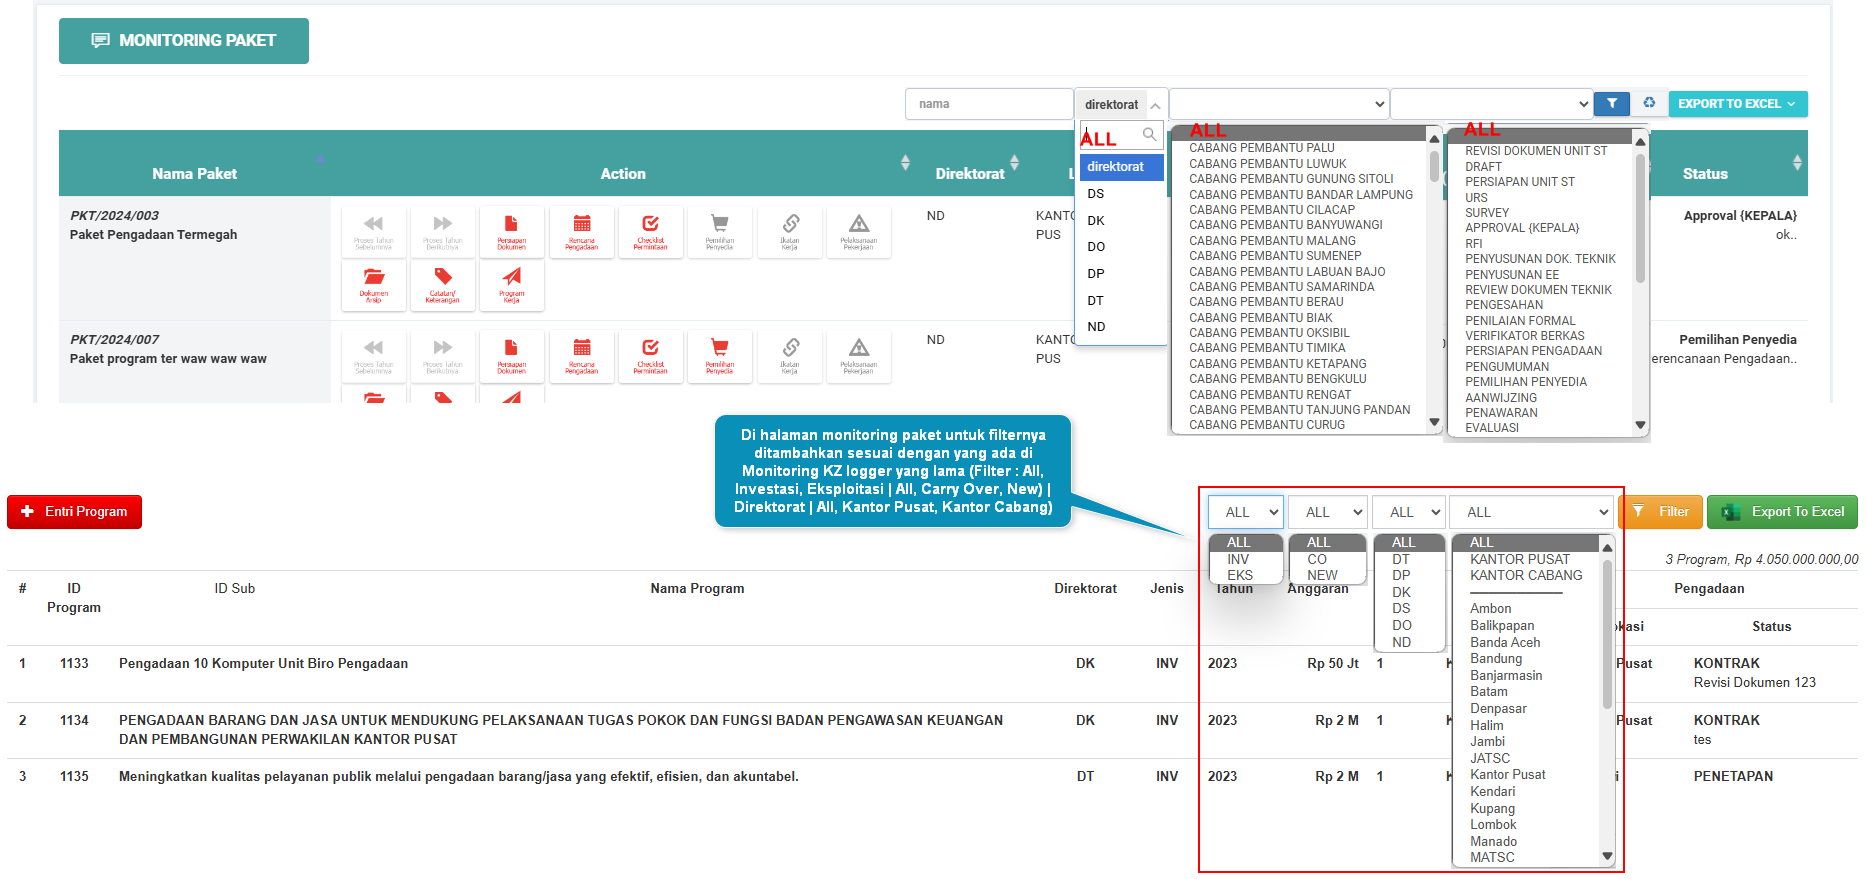Screen dimensions: 1867x879
Task: Click the blue funnel filter icon
Action: click(1611, 104)
